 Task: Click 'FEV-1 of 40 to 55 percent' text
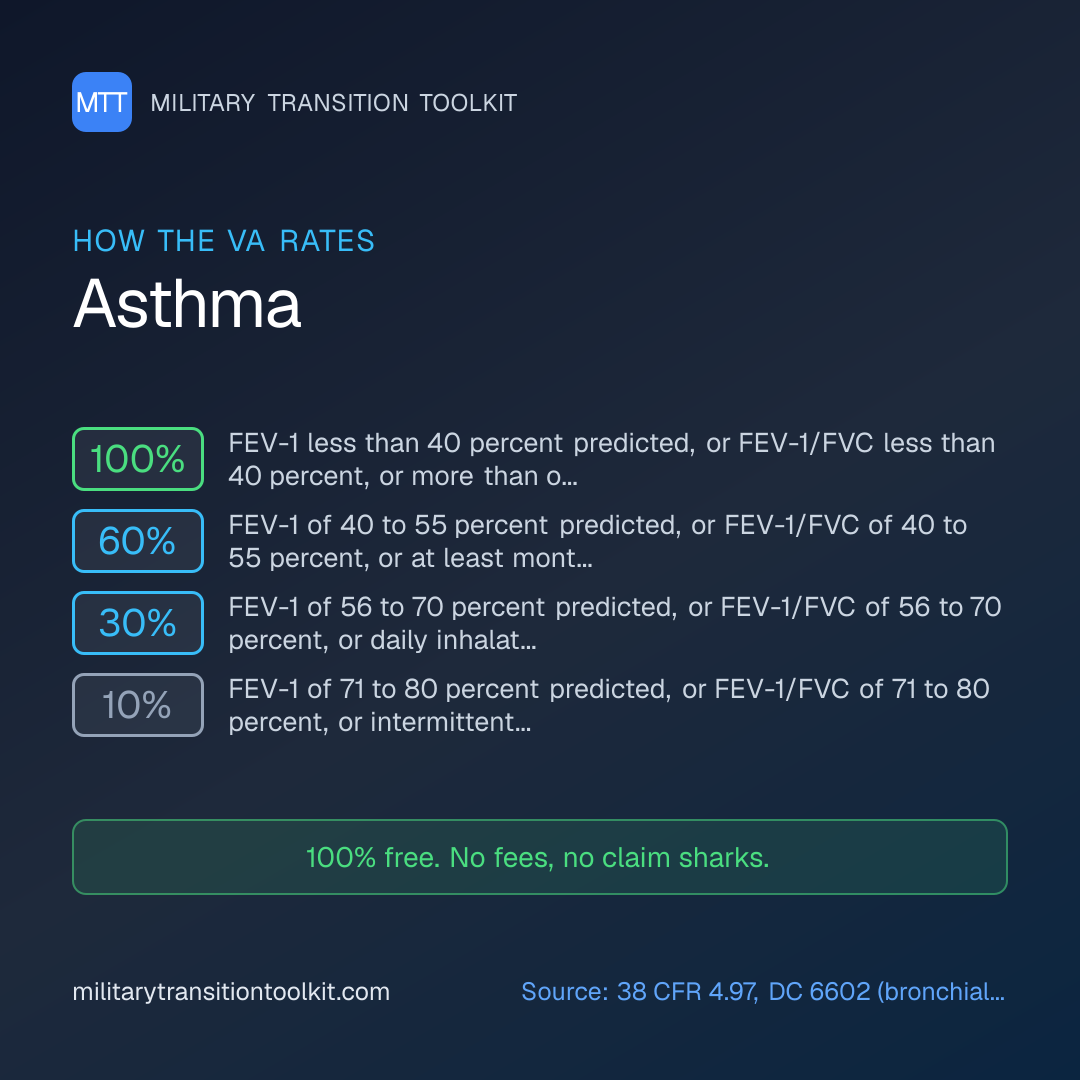(x=388, y=525)
